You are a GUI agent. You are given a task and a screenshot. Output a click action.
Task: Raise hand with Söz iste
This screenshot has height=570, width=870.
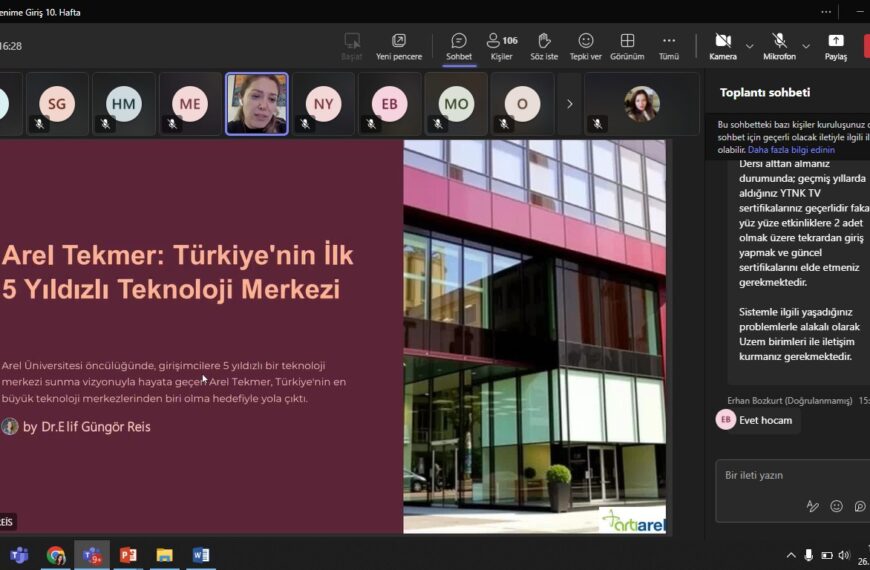[544, 47]
